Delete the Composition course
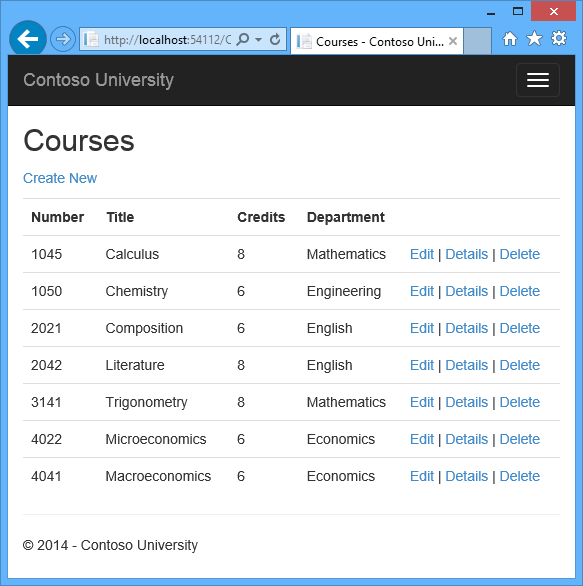Viewport: 583px width, 586px height. point(519,328)
